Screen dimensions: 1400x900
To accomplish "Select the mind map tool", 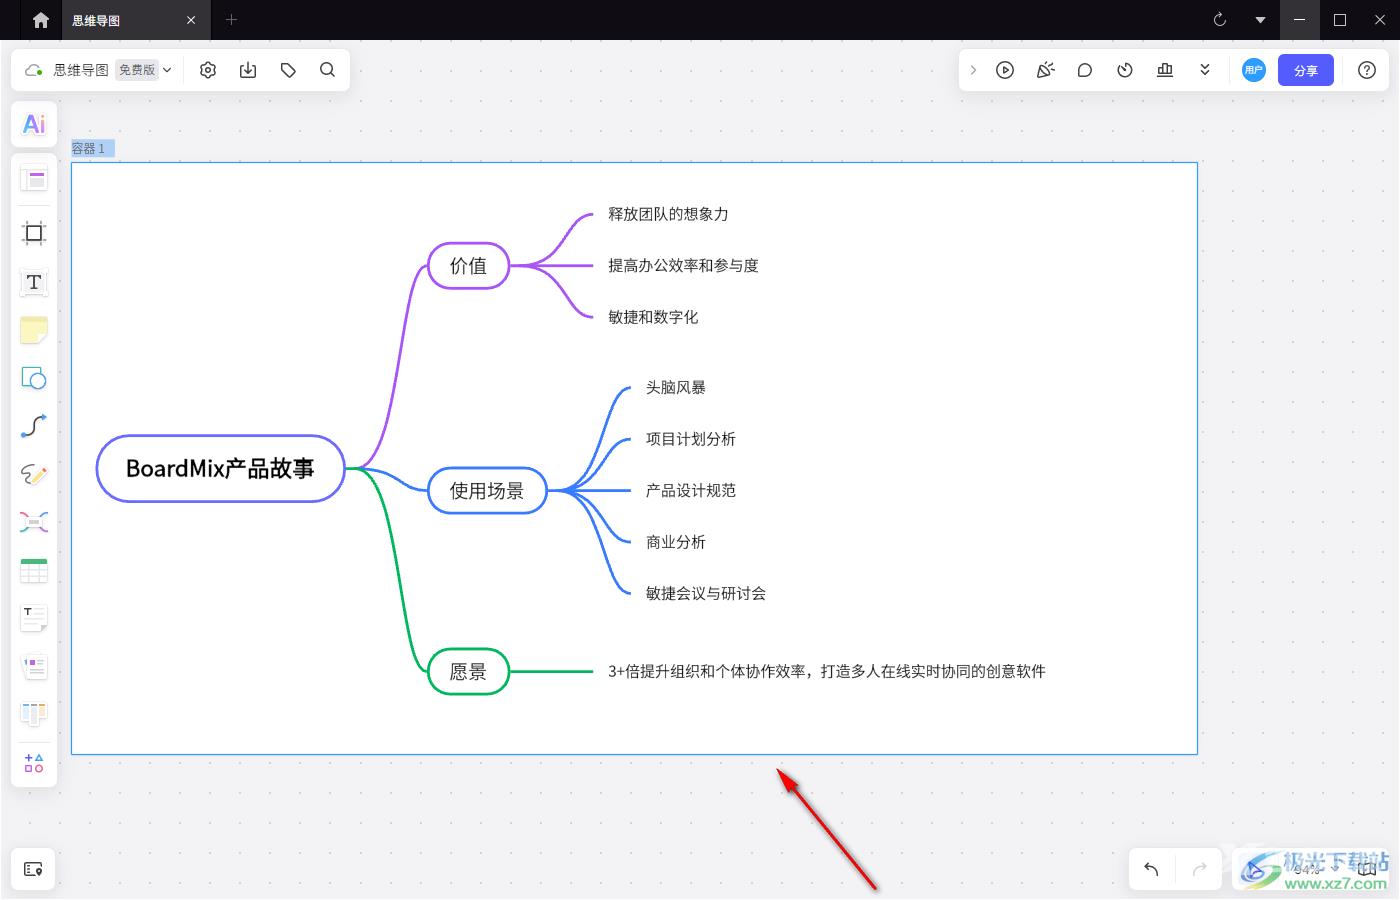I will pos(34,522).
